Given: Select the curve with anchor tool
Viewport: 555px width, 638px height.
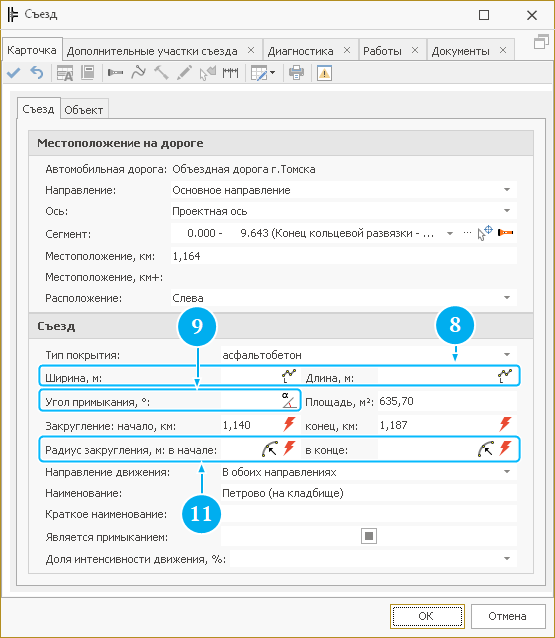Looking at the screenshot, I should pos(138,73).
